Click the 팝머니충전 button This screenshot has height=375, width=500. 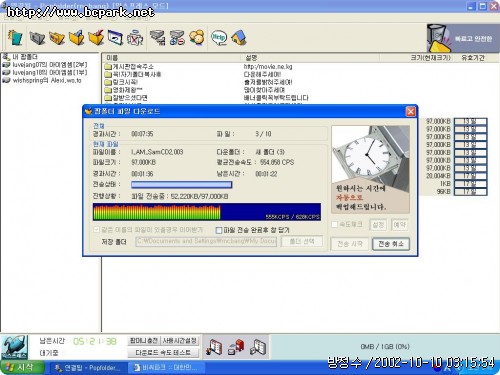(x=144, y=341)
